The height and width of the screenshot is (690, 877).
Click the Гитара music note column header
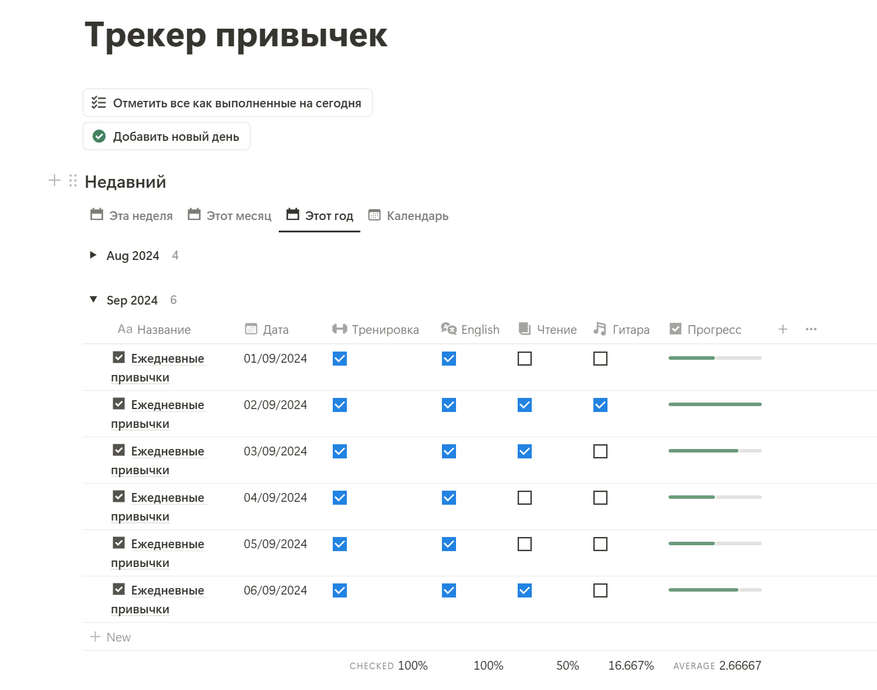pyautogui.click(x=621, y=329)
